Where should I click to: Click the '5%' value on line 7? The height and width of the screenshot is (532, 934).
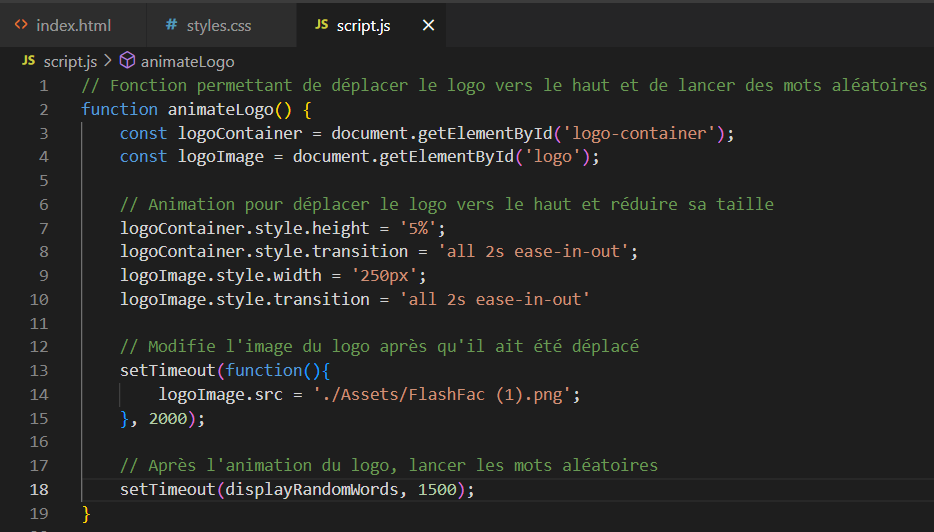[x=418, y=228]
